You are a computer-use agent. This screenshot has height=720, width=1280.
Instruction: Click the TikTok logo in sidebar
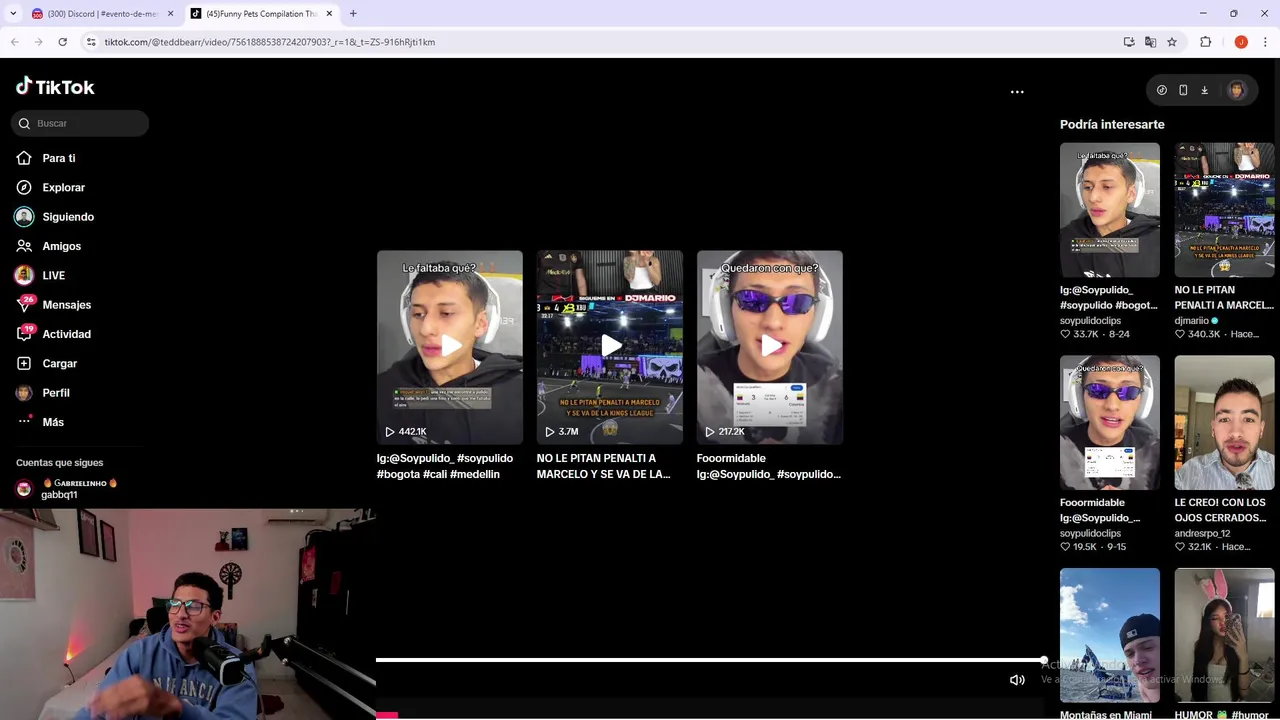(55, 87)
